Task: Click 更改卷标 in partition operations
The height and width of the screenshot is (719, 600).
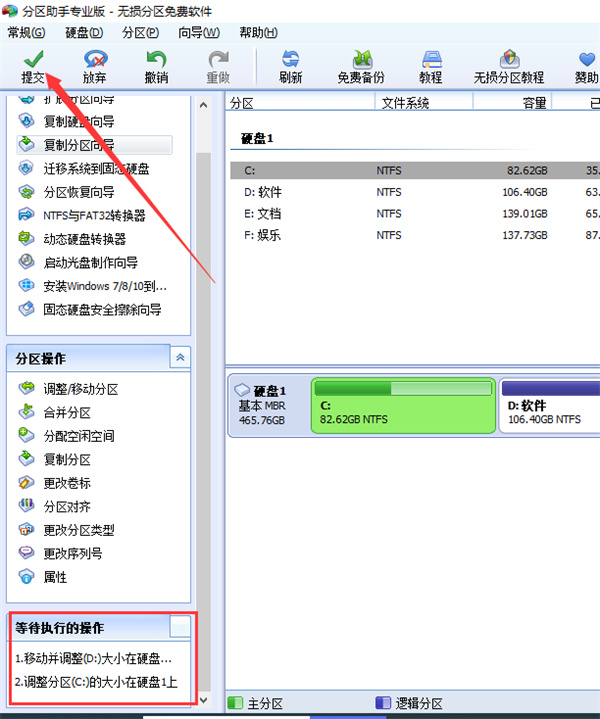Action: pyautogui.click(x=67, y=483)
